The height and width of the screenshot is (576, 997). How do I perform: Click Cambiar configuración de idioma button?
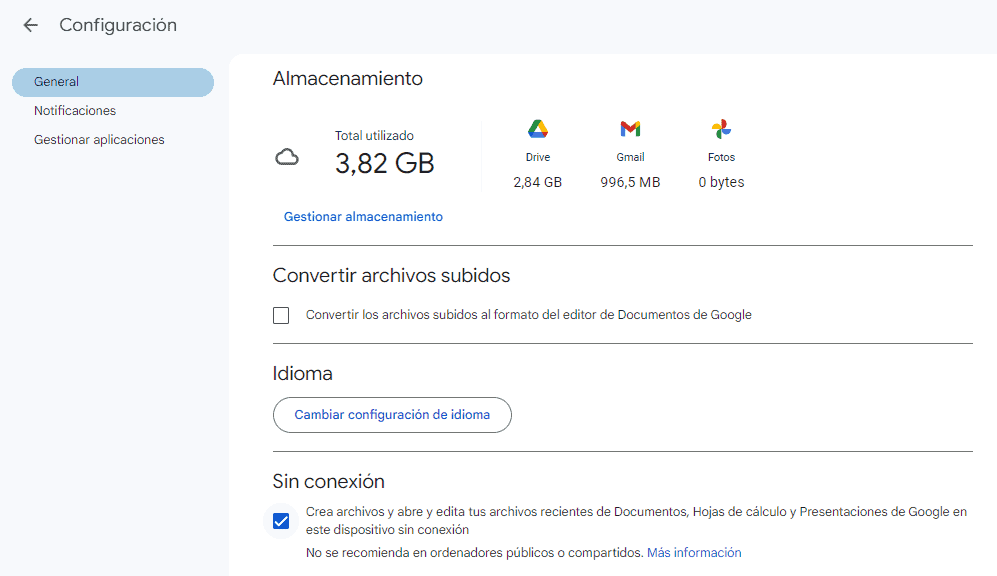pyautogui.click(x=392, y=415)
